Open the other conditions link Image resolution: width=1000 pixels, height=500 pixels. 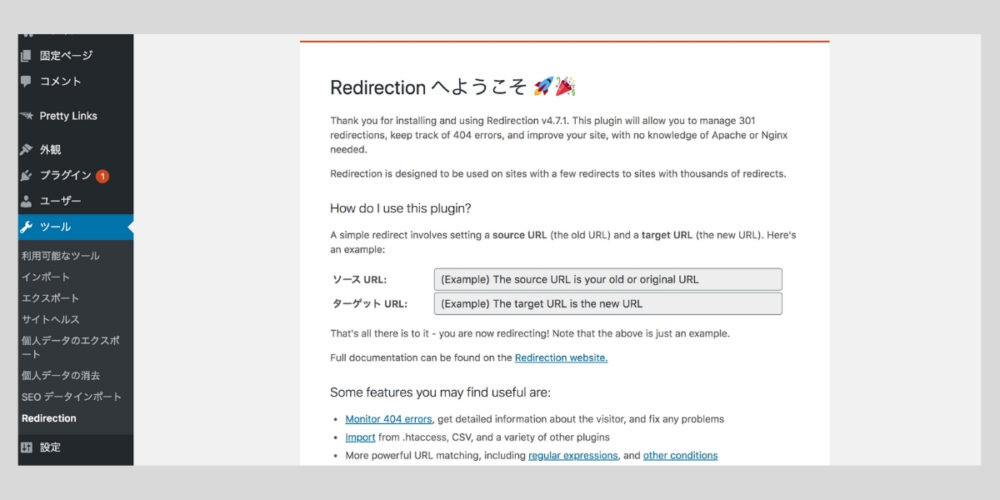[x=680, y=456]
